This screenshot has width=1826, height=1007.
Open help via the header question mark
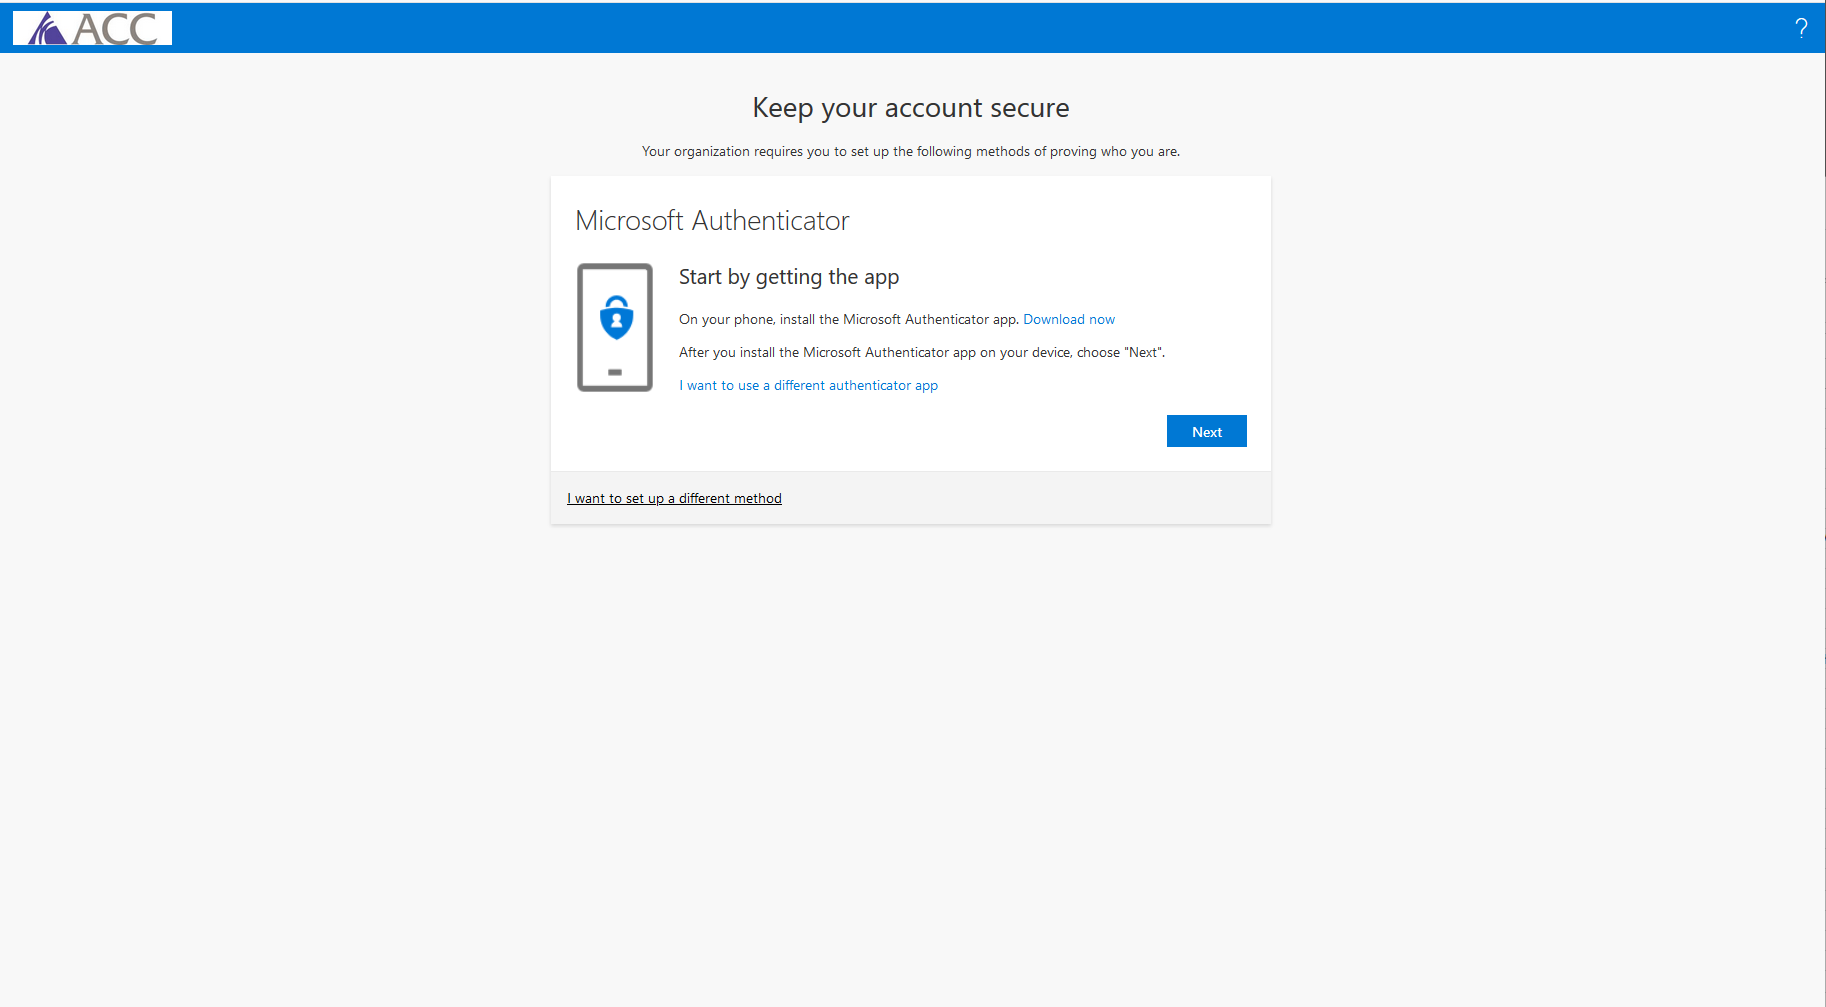1801,27
